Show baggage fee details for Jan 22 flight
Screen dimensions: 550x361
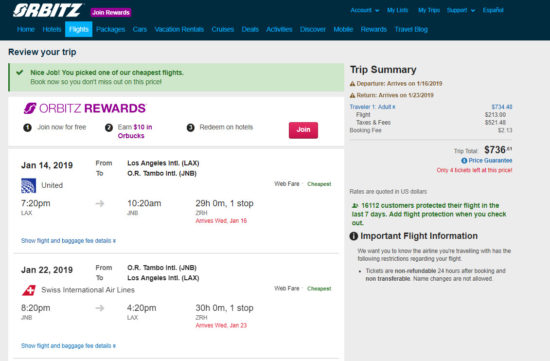[68, 346]
